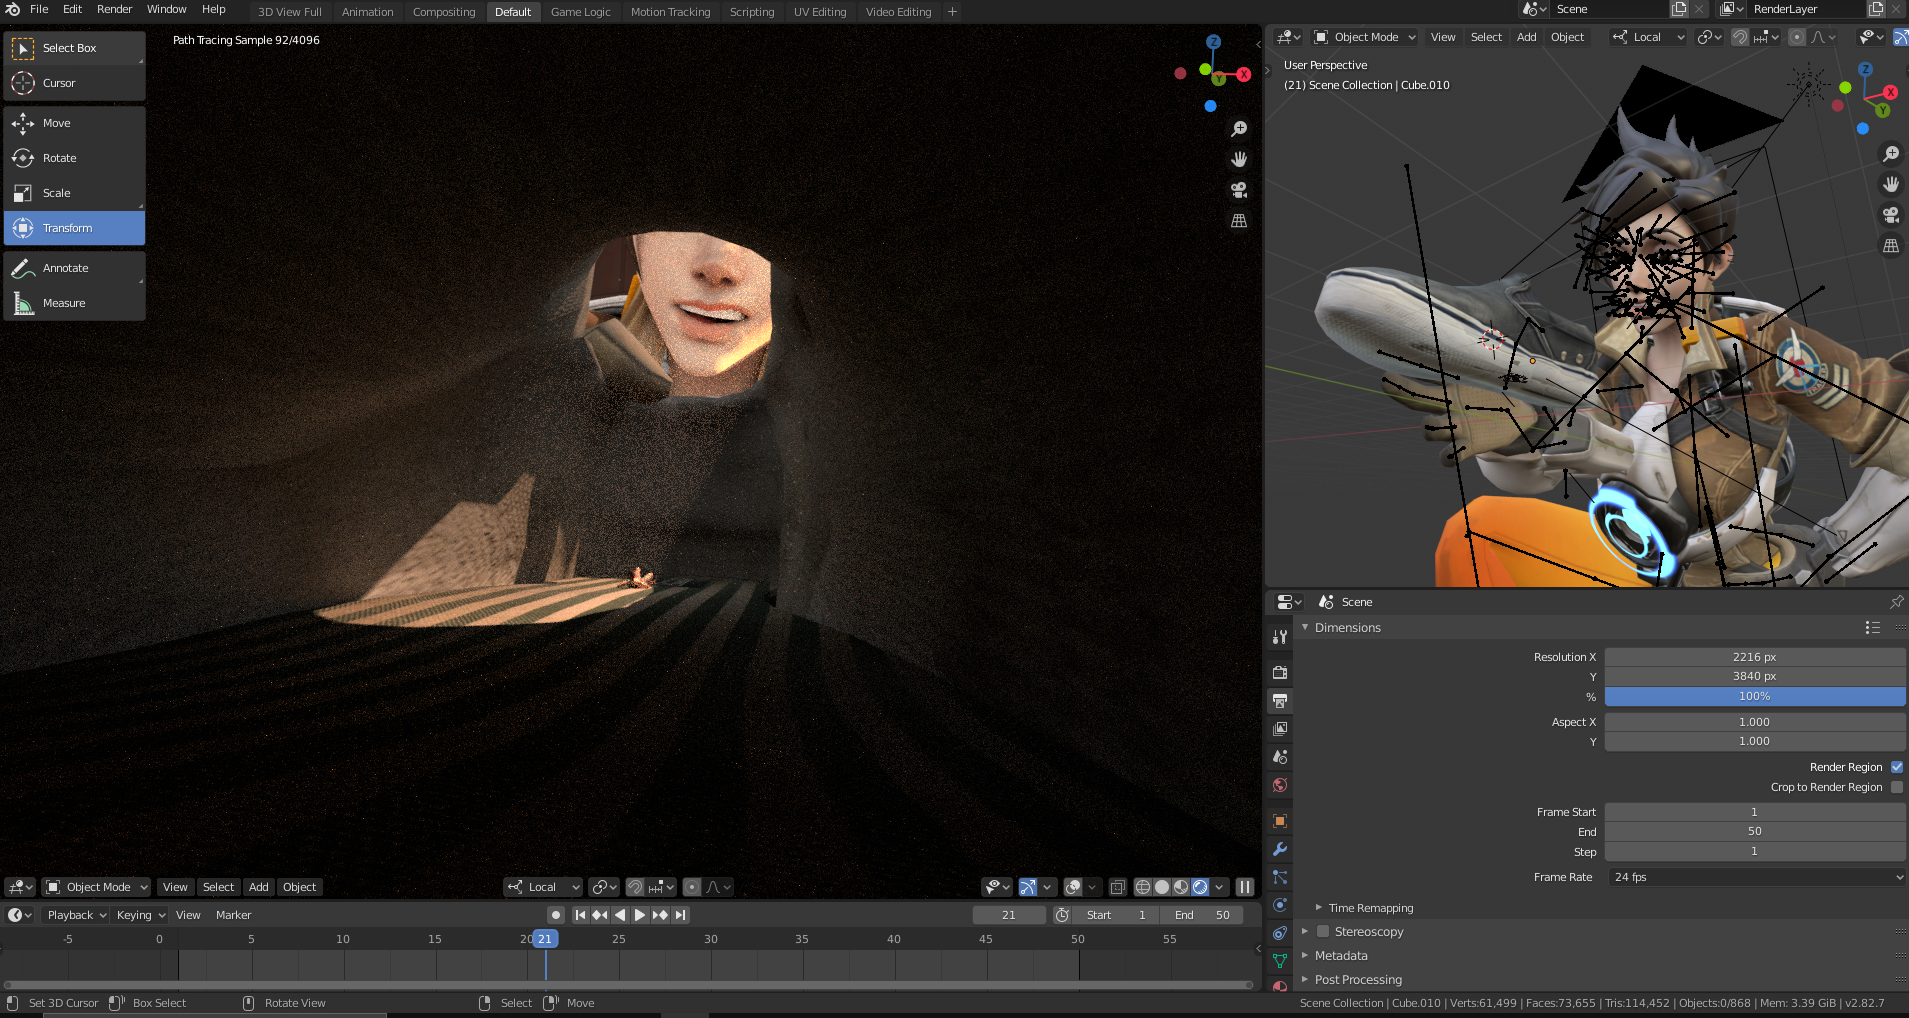
Task: Toggle X-ray in left viewport header
Action: [x=1118, y=887]
